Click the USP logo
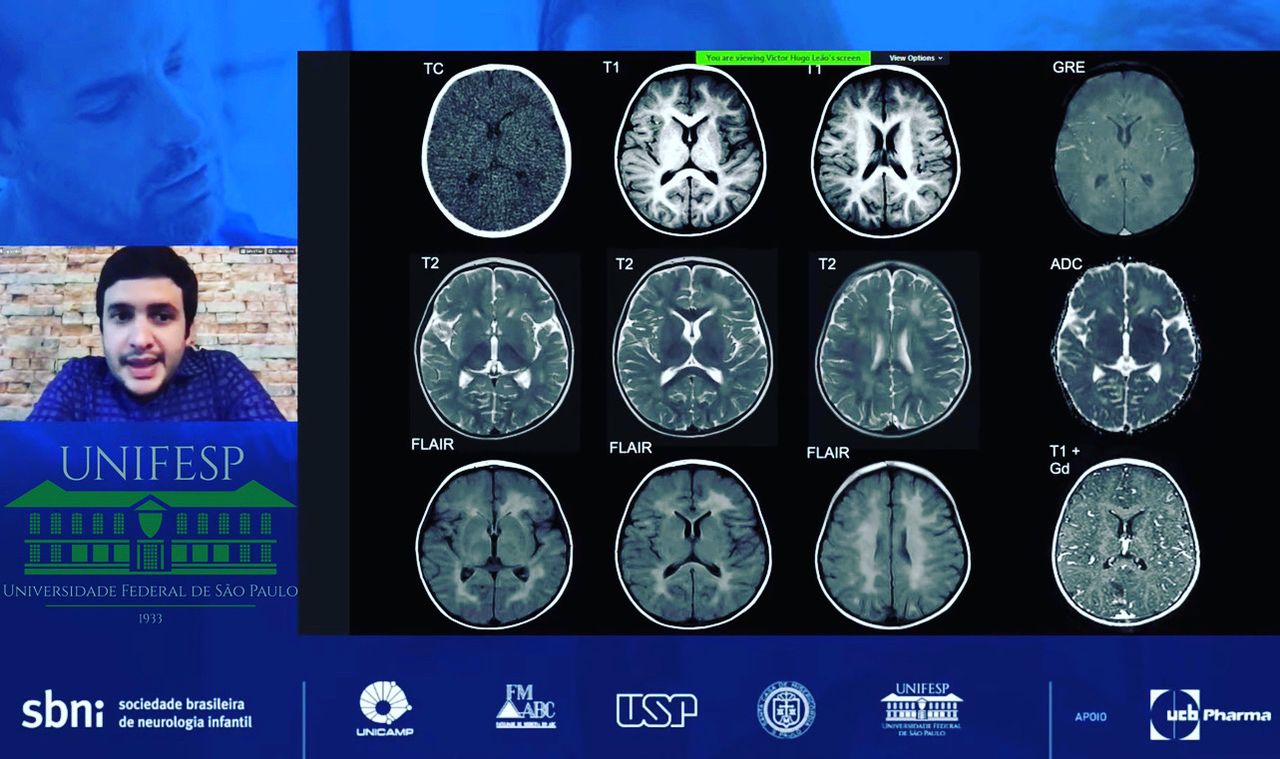Image resolution: width=1280 pixels, height=759 pixels. coord(656,710)
